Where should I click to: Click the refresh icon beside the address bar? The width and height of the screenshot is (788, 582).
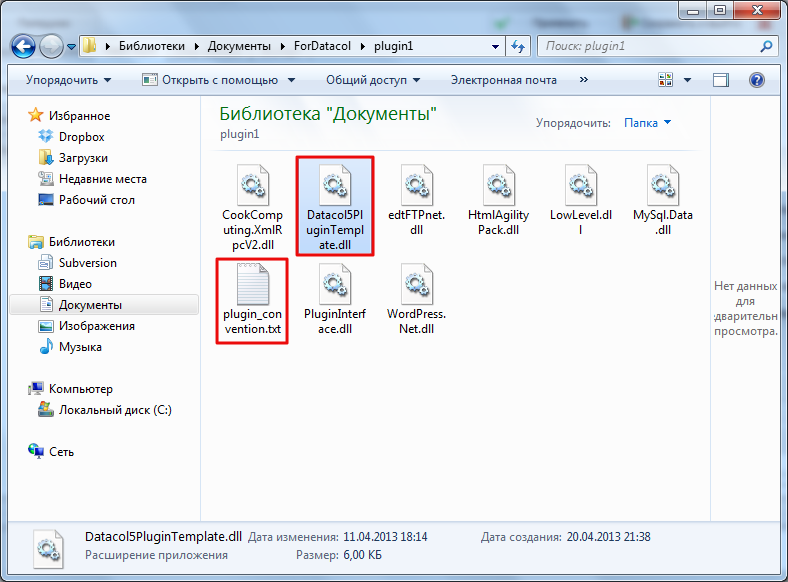518,46
